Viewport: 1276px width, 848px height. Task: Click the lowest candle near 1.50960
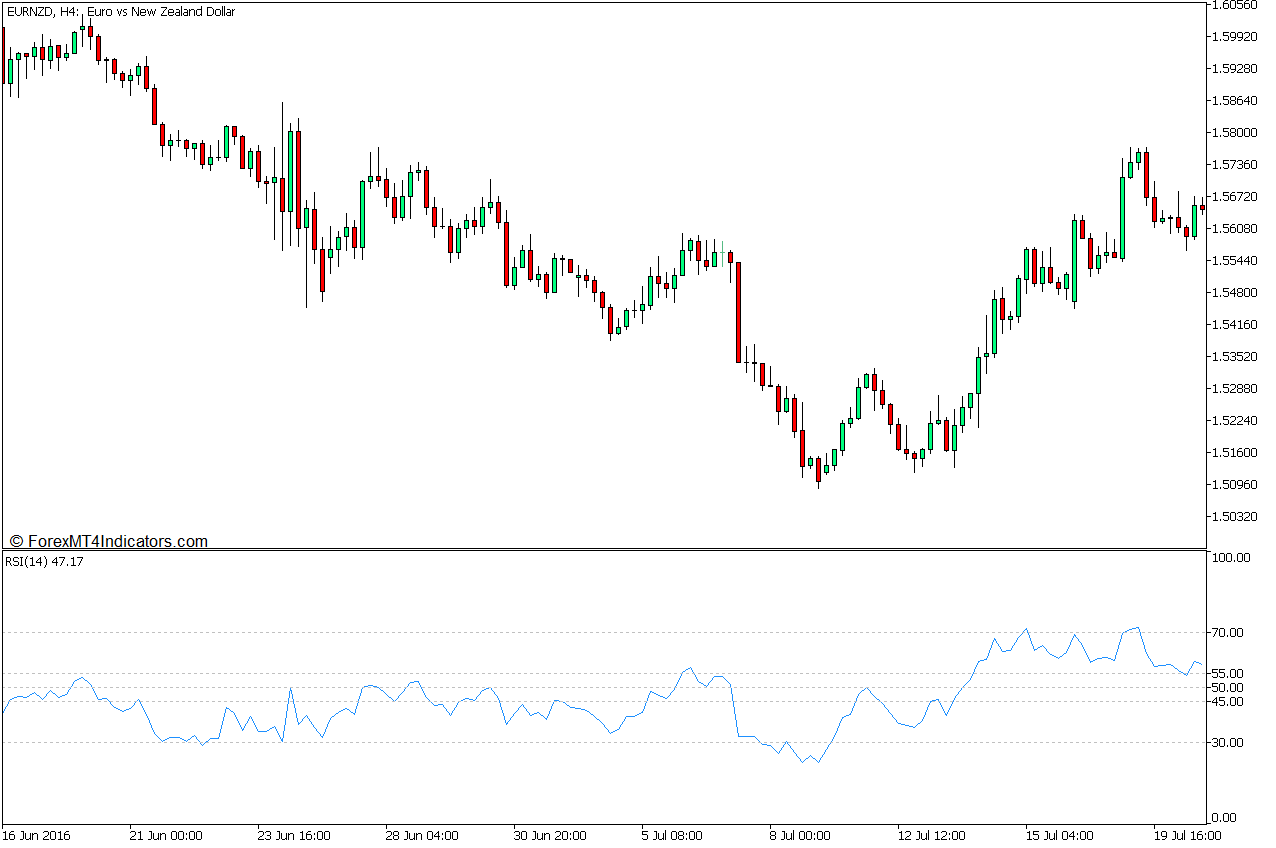coord(818,470)
